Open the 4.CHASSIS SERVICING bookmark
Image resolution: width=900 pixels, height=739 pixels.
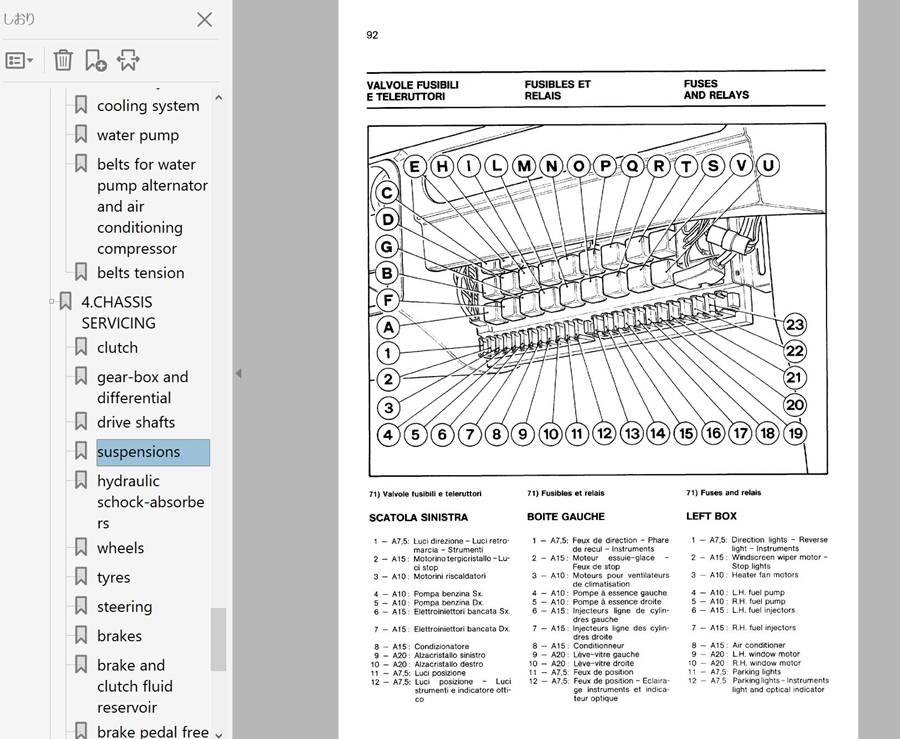point(118,313)
